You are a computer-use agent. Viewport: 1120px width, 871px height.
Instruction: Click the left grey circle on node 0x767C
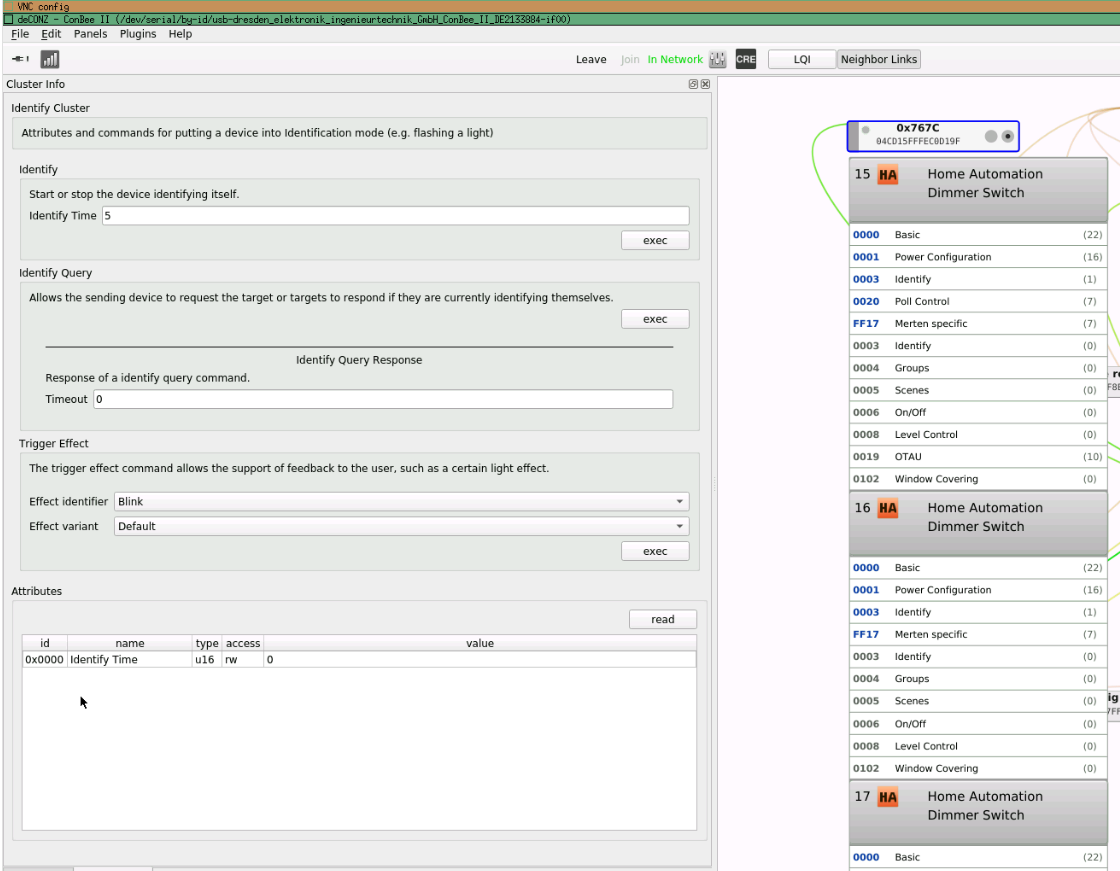pyautogui.click(x=991, y=136)
